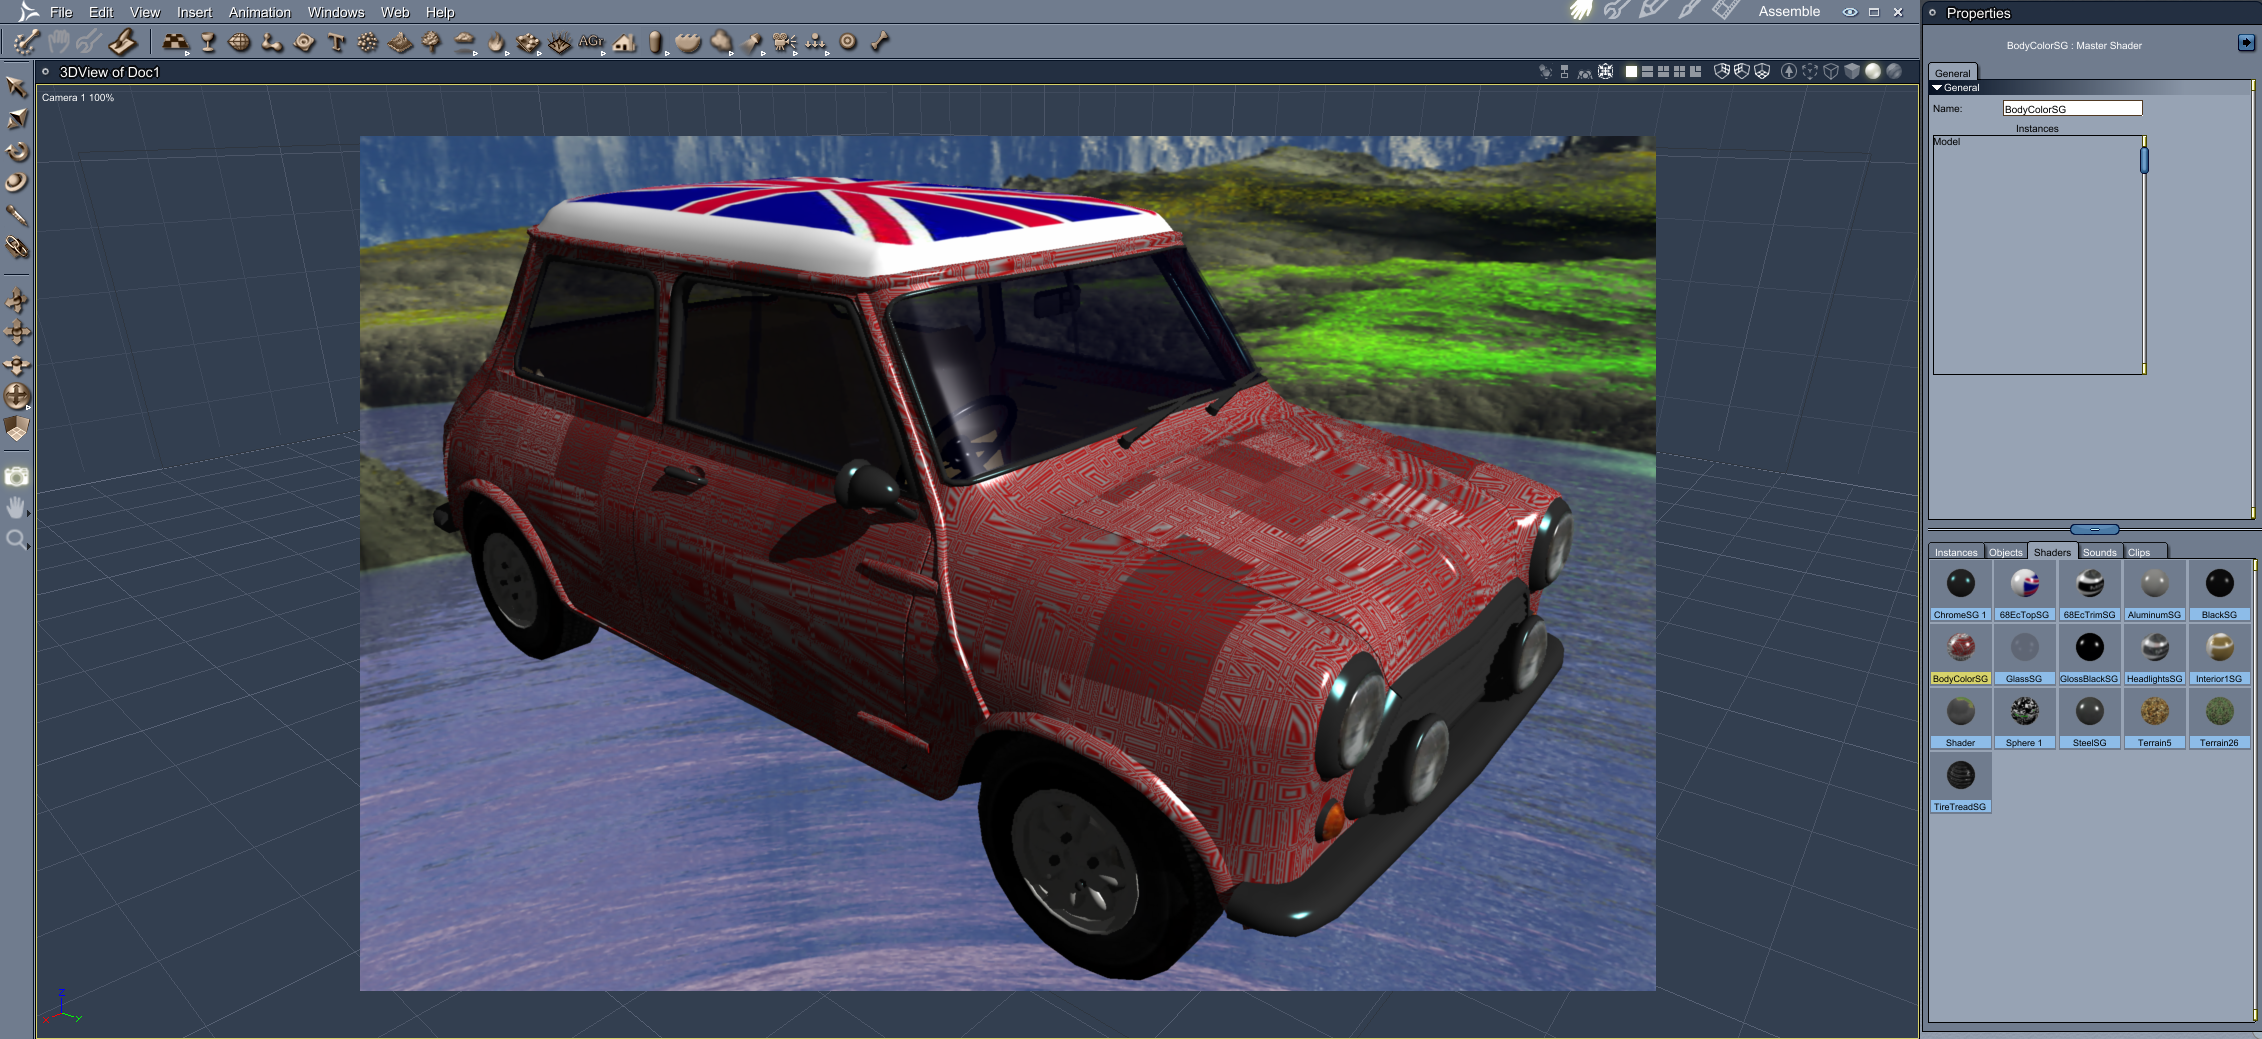Expand the camera tool flyout arrow
This screenshot has height=1039, width=2262.
pos(795,53)
